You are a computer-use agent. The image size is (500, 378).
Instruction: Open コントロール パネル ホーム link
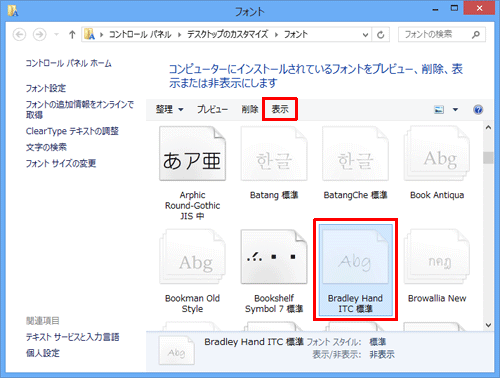point(69,63)
